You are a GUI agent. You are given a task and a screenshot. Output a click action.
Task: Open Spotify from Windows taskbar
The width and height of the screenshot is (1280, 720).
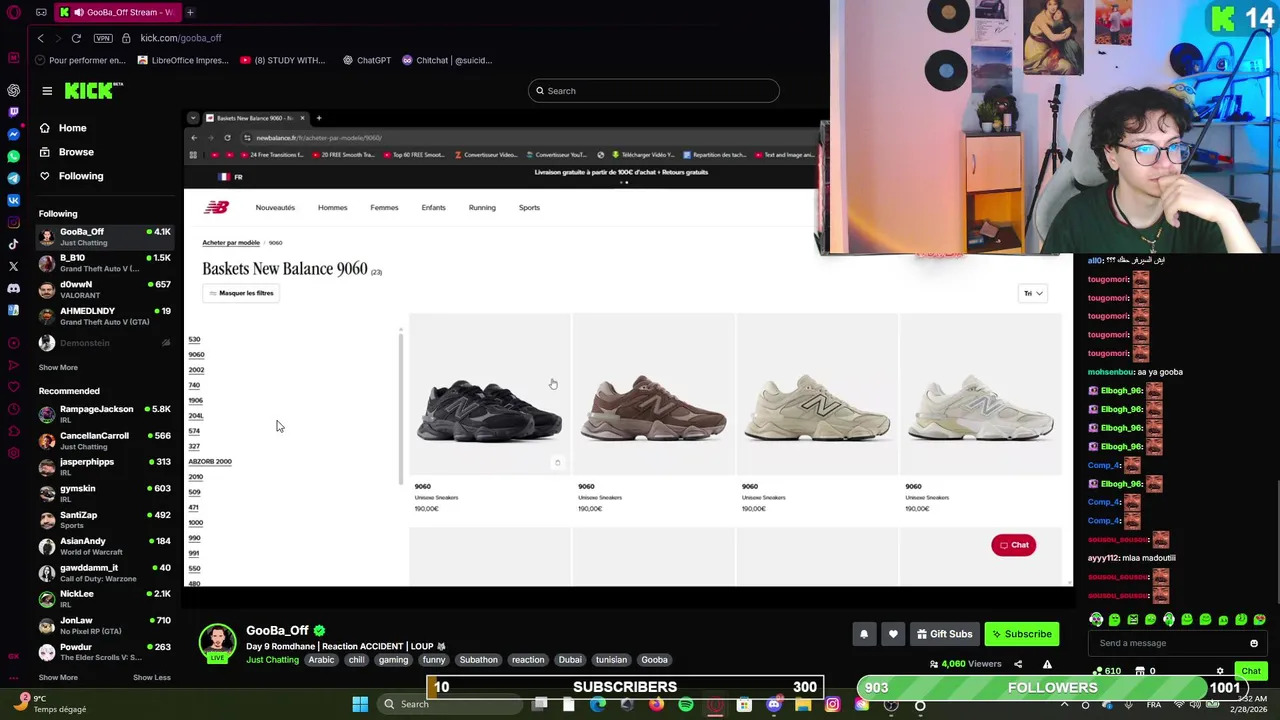point(686,705)
